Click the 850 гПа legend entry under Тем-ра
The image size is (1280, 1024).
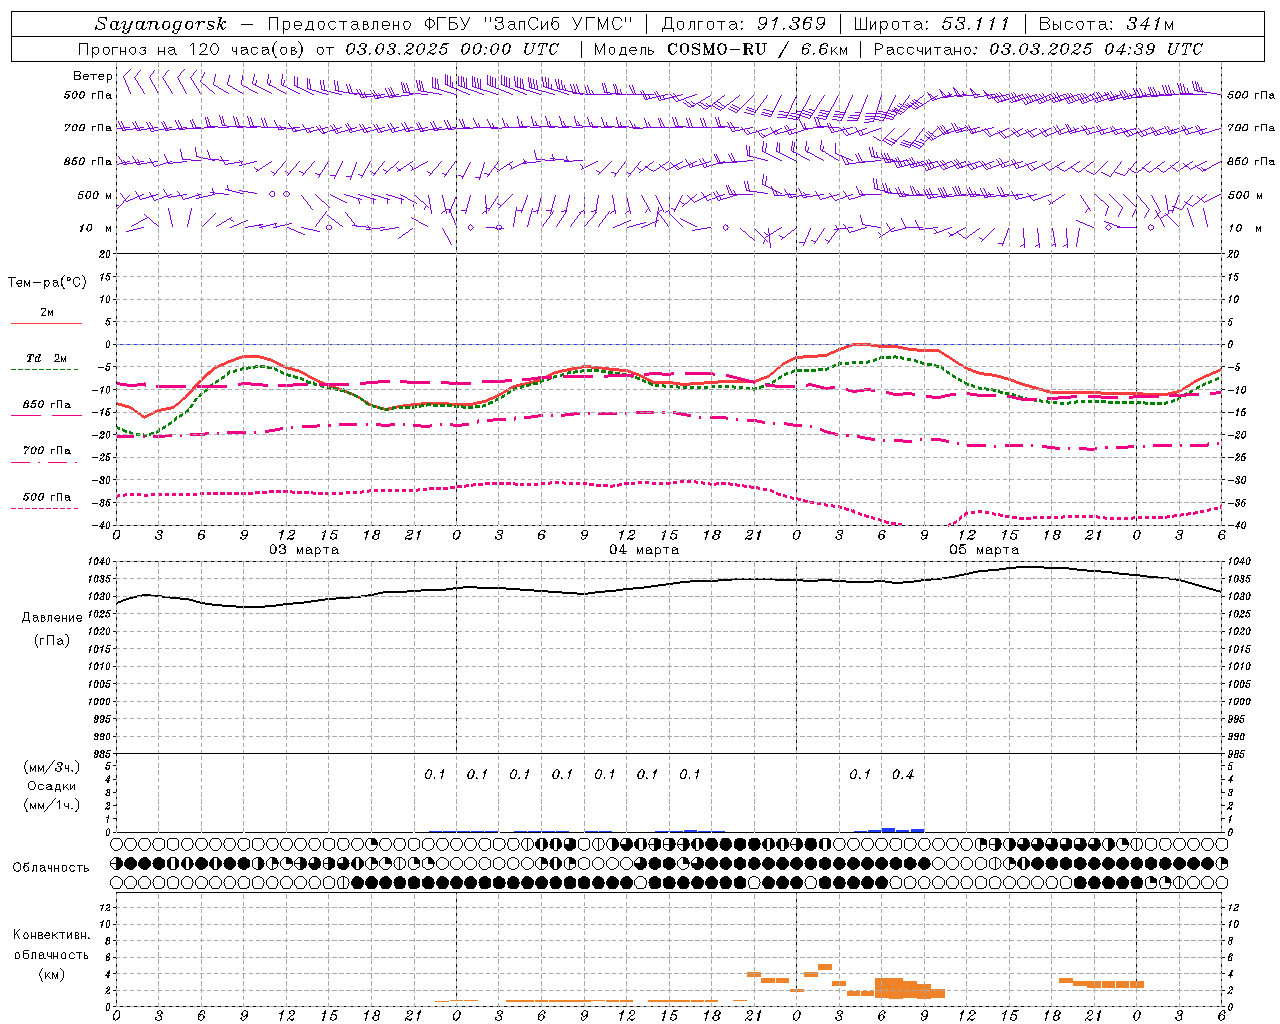point(46,405)
